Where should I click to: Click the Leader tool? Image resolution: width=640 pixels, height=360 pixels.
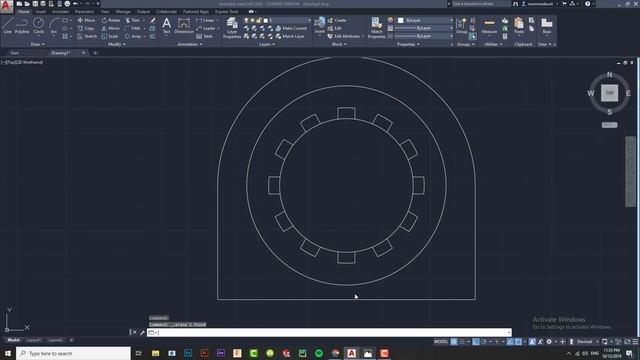click(x=206, y=28)
